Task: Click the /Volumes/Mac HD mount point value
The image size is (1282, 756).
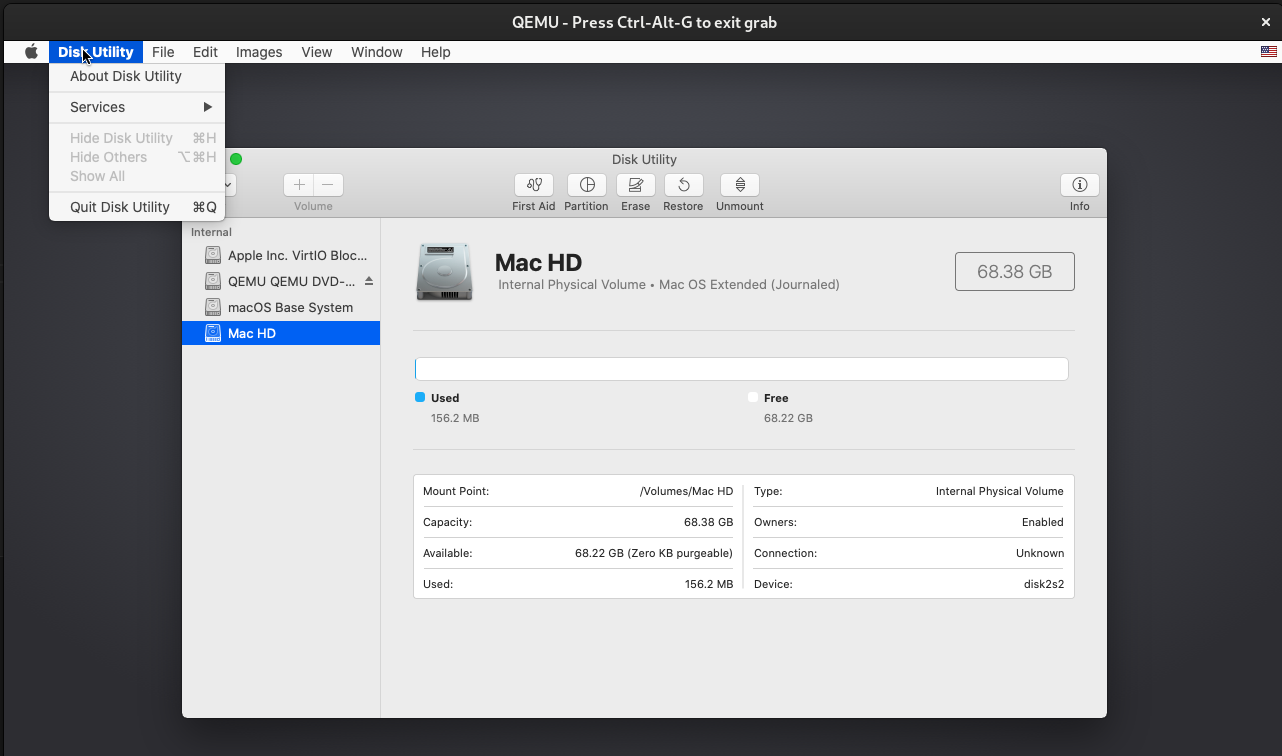Action: pyautogui.click(x=686, y=491)
